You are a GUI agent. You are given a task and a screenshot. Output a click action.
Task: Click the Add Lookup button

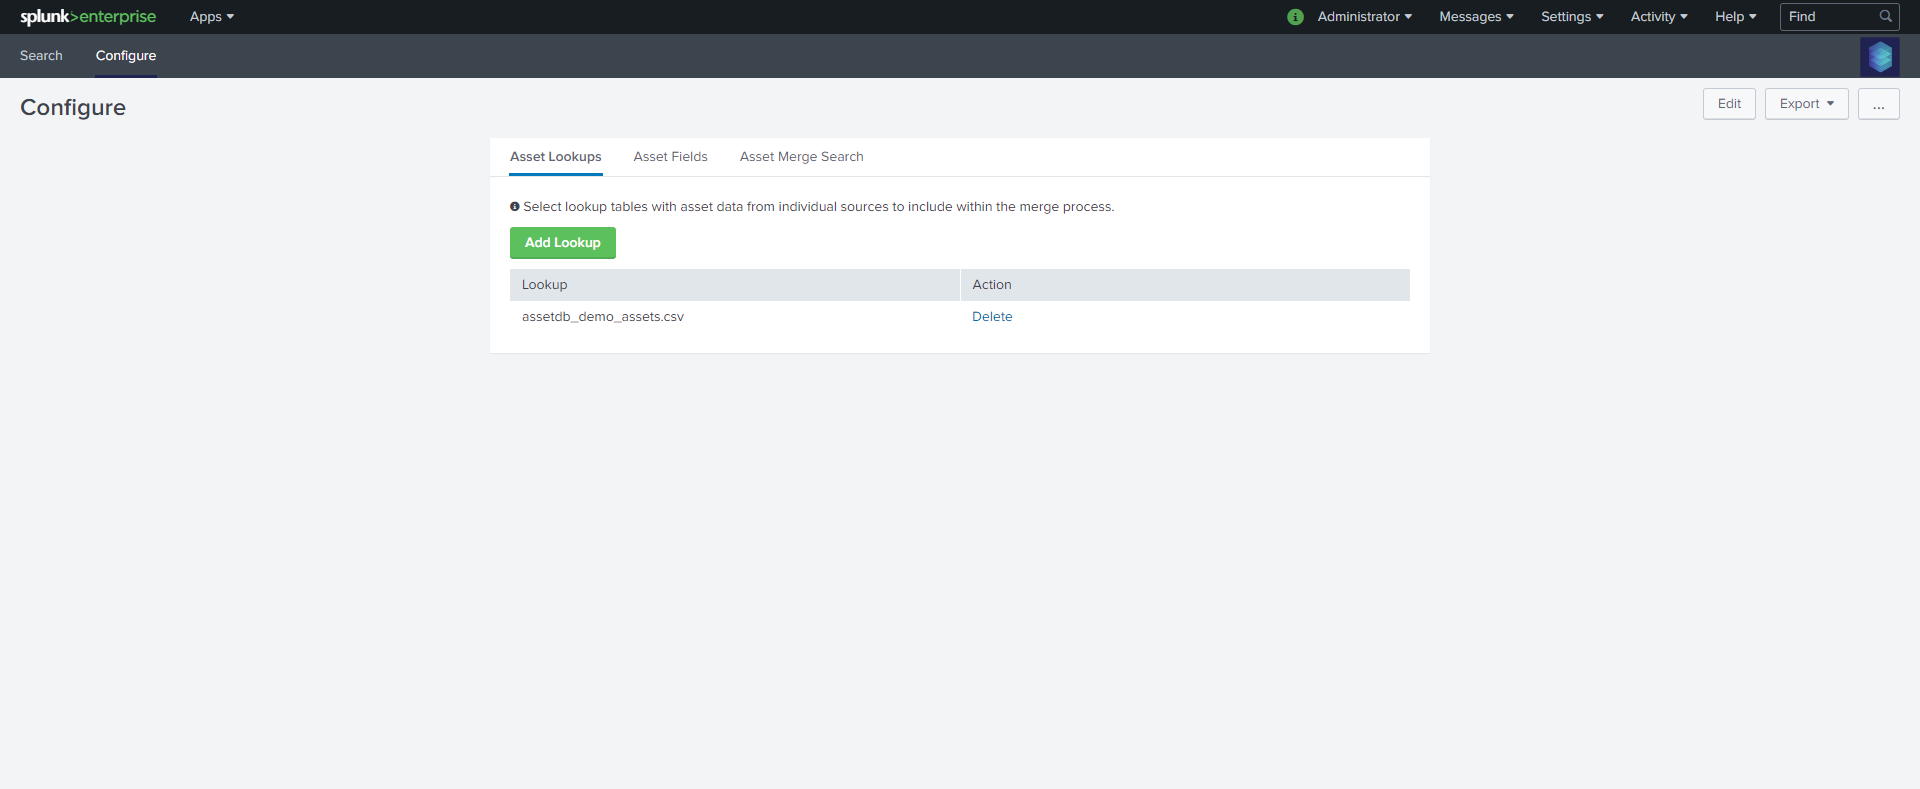coord(563,243)
